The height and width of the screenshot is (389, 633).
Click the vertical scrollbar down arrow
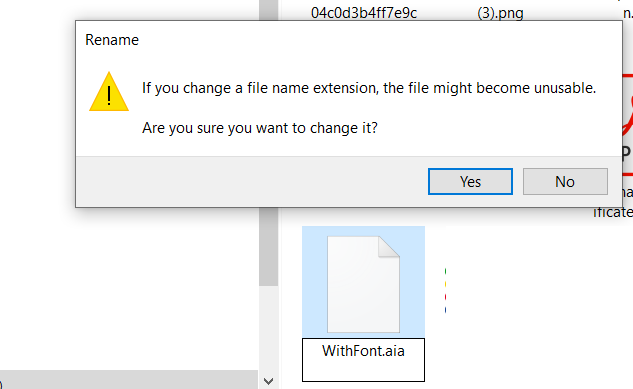tap(268, 381)
